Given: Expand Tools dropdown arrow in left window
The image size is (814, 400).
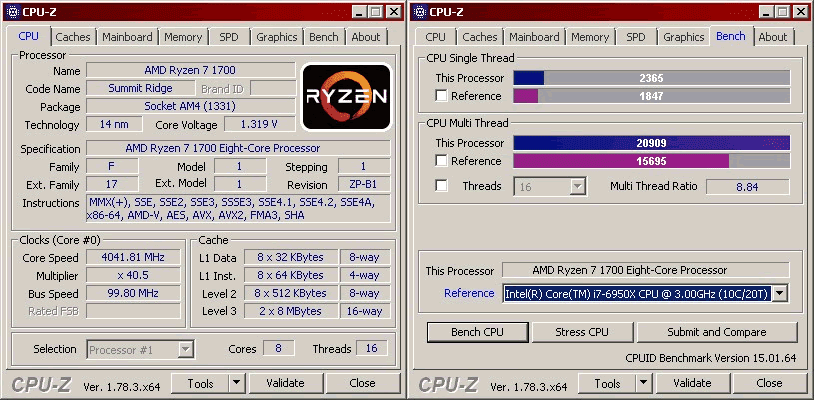Looking at the screenshot, I should click(236, 383).
